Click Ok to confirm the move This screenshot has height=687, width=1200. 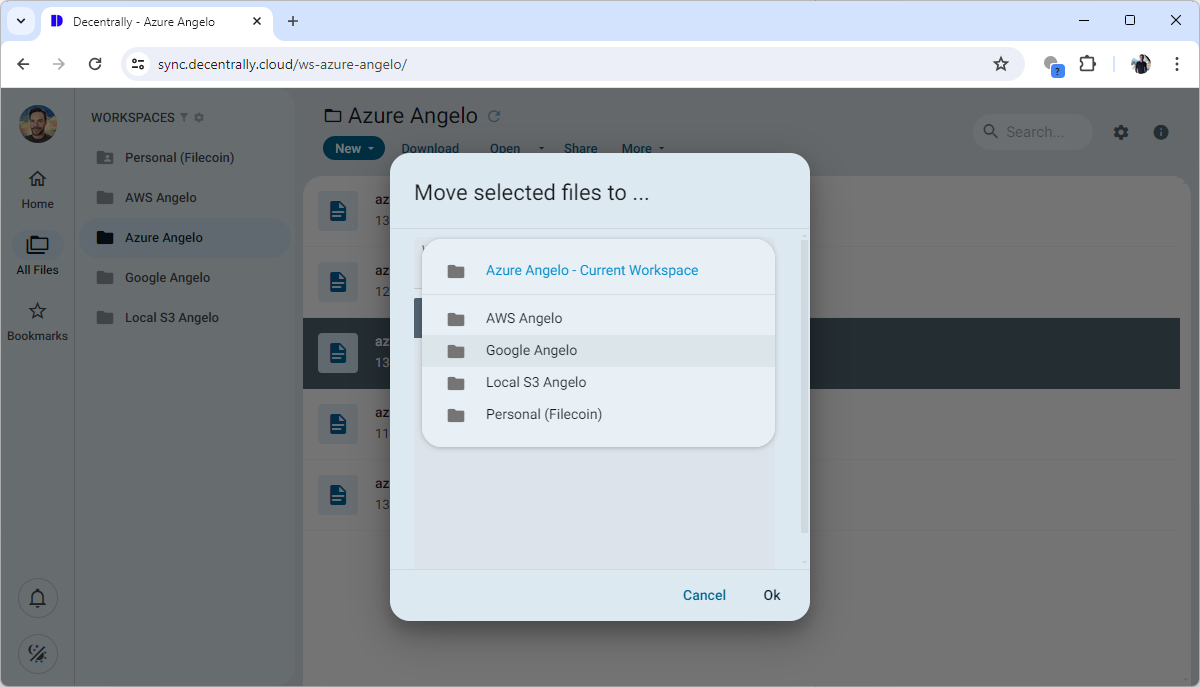(771, 595)
